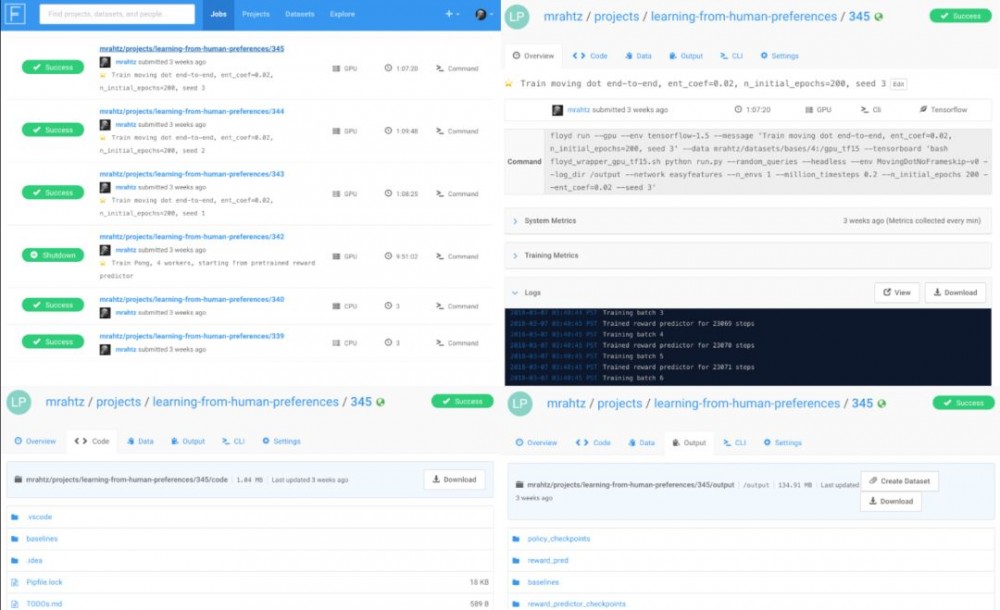
Task: Click mrahtz breadcrumb in top-right panel
Action: tap(562, 17)
